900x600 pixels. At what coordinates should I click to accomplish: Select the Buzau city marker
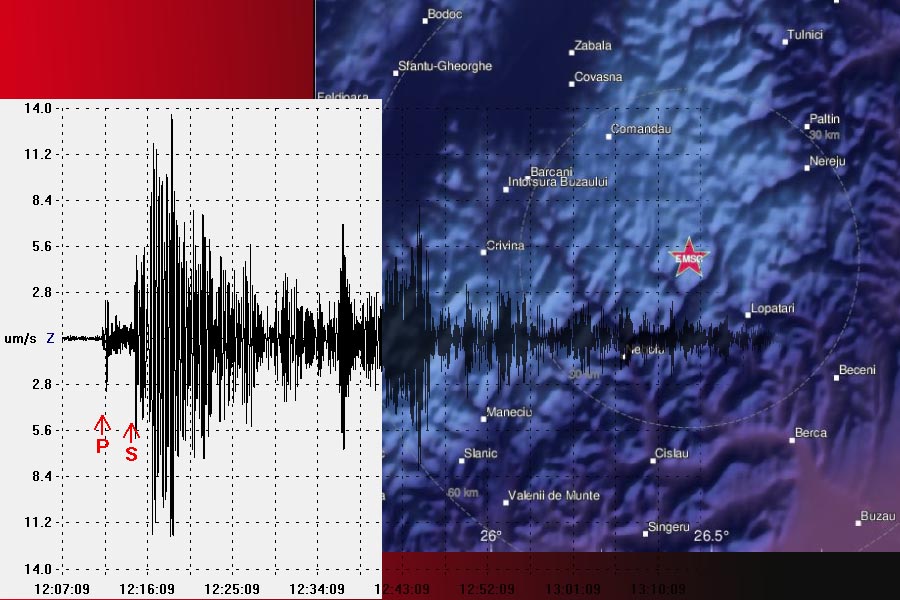pyautogui.click(x=859, y=522)
